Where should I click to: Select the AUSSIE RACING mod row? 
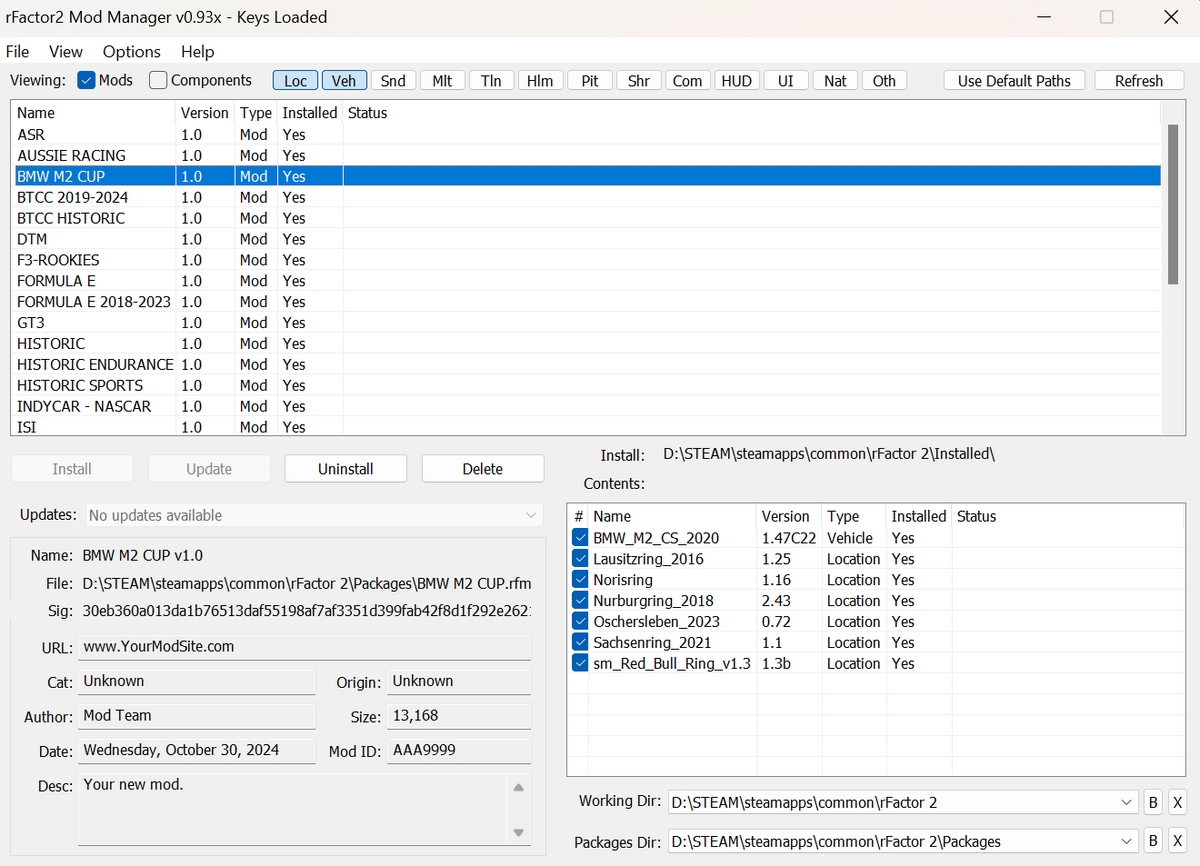[x=586, y=155]
